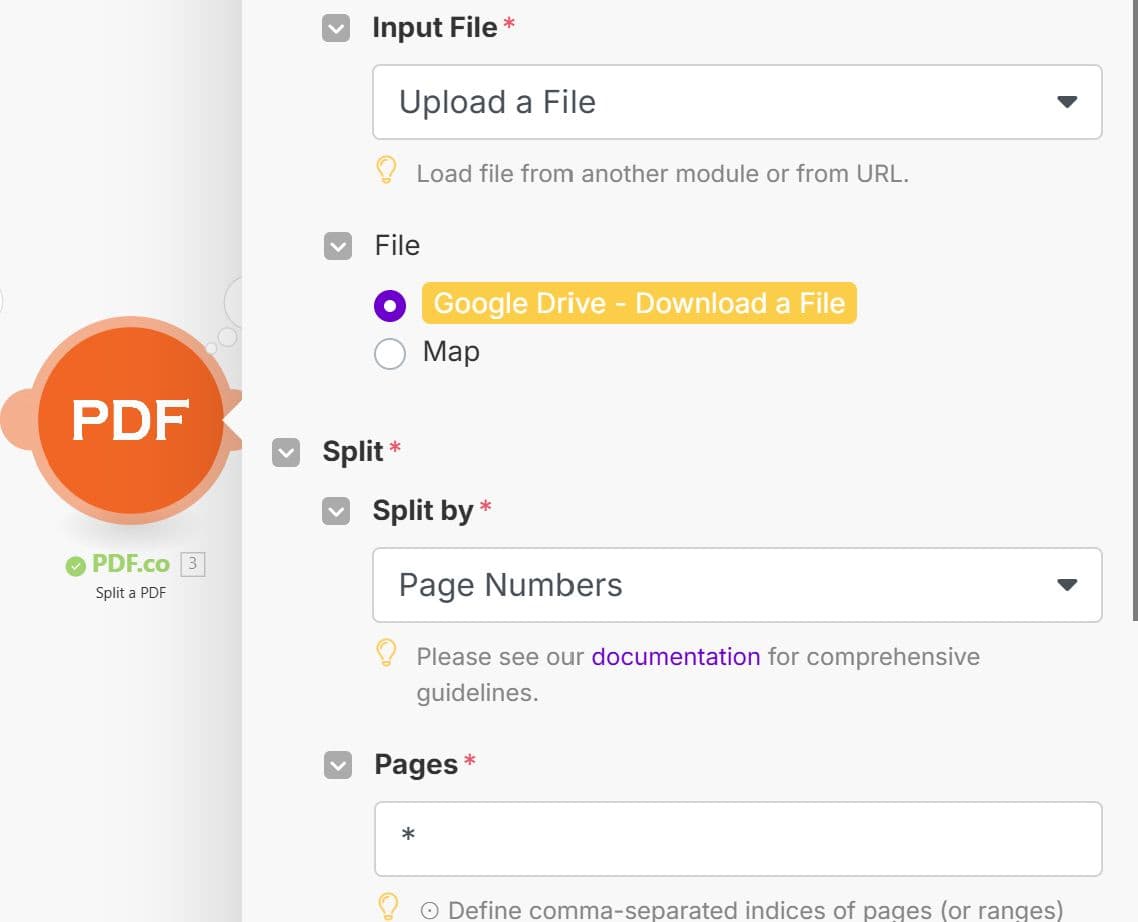Screen dimensions: 1138x922
Task: Collapse the Pages section
Action: 336,765
